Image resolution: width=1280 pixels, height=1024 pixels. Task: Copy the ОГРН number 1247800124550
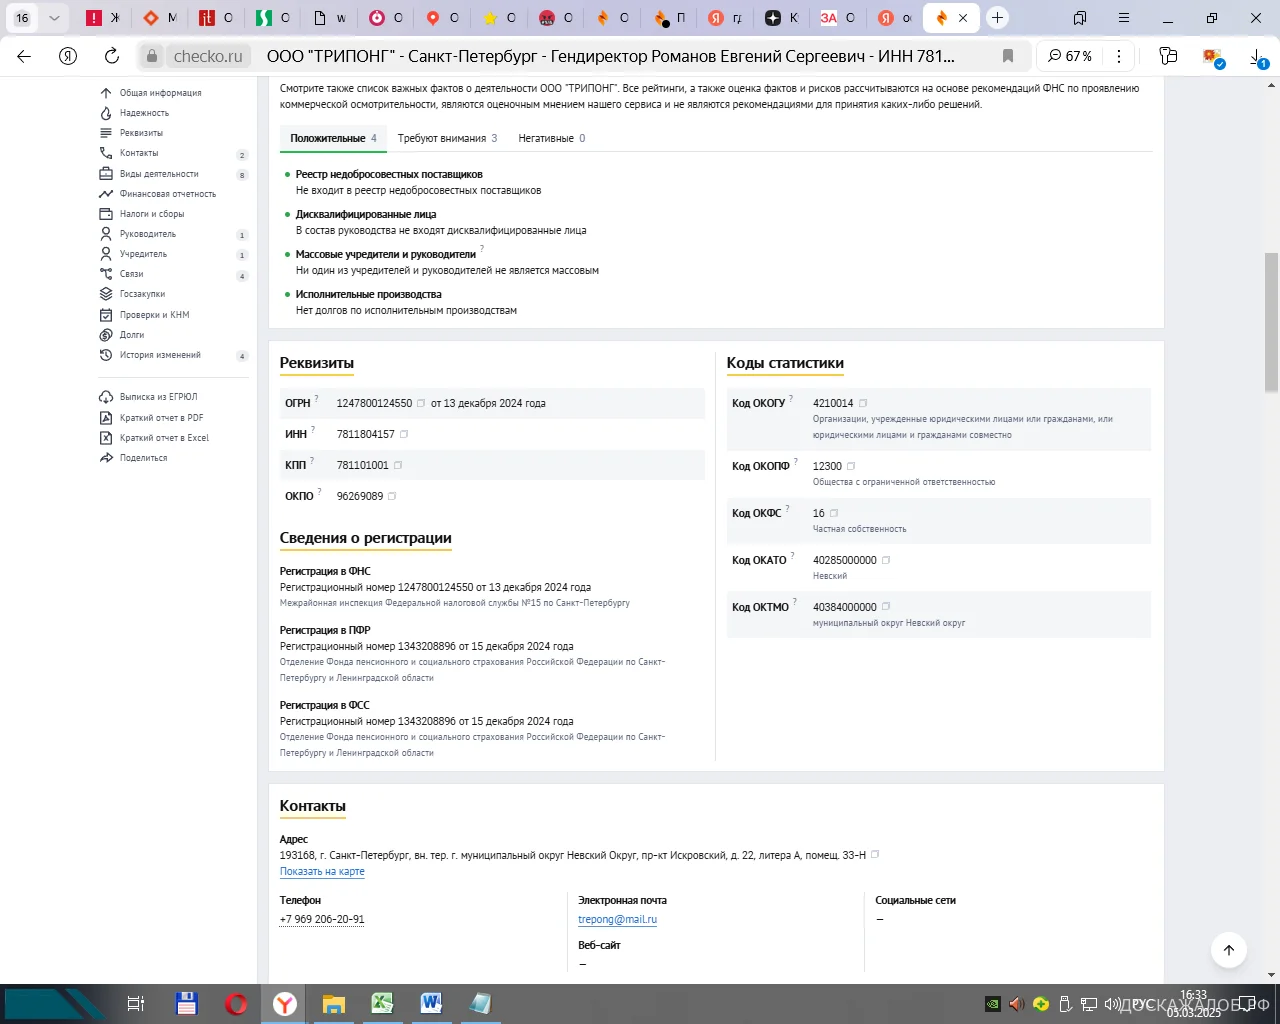tap(421, 403)
